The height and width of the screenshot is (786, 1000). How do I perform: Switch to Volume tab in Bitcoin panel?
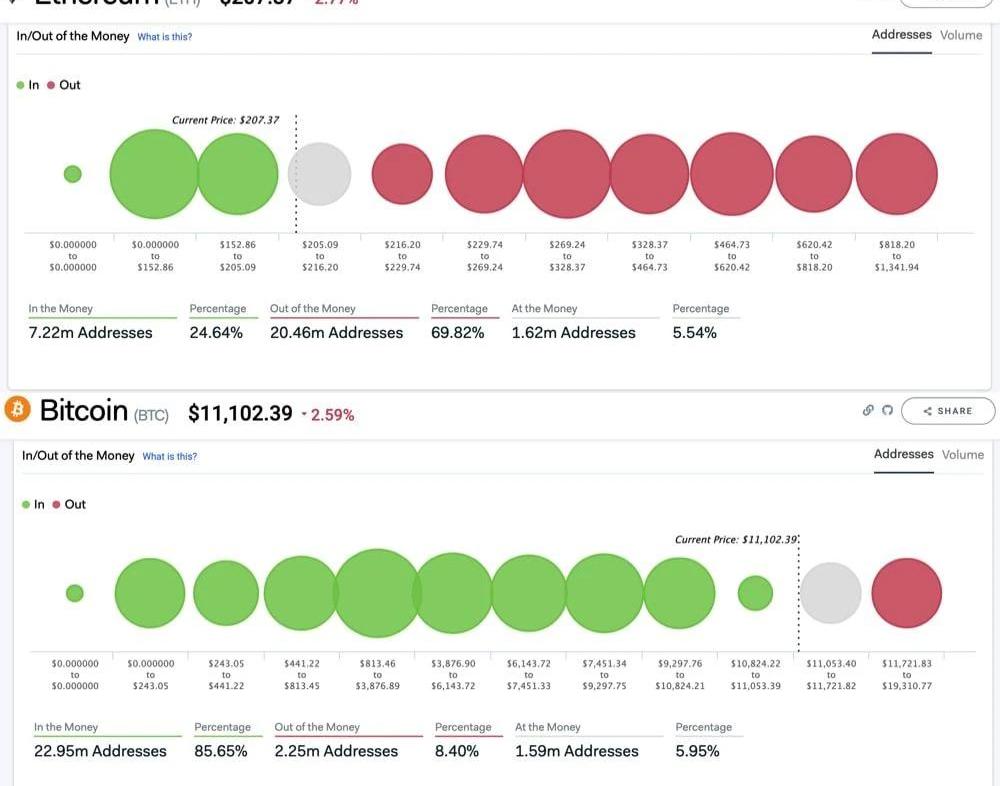pyautogui.click(x=963, y=454)
